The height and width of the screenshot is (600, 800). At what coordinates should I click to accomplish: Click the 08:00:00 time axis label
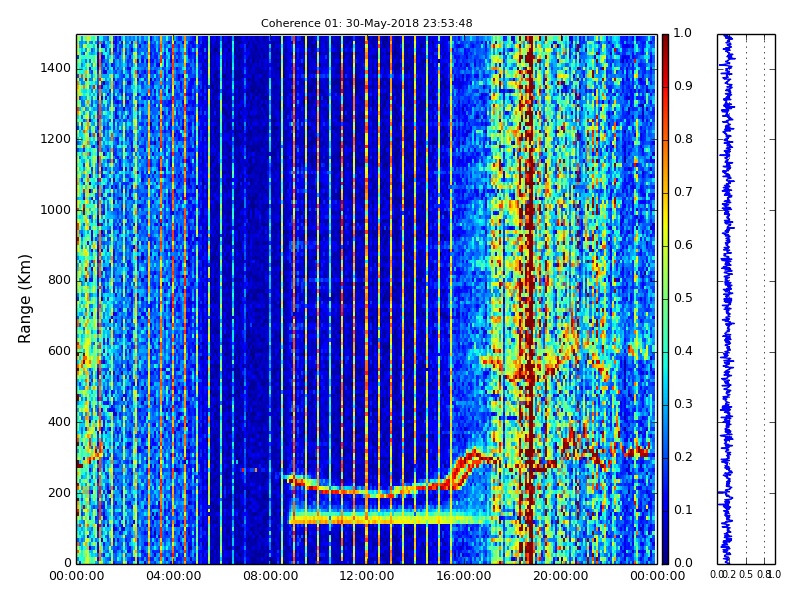(x=270, y=576)
